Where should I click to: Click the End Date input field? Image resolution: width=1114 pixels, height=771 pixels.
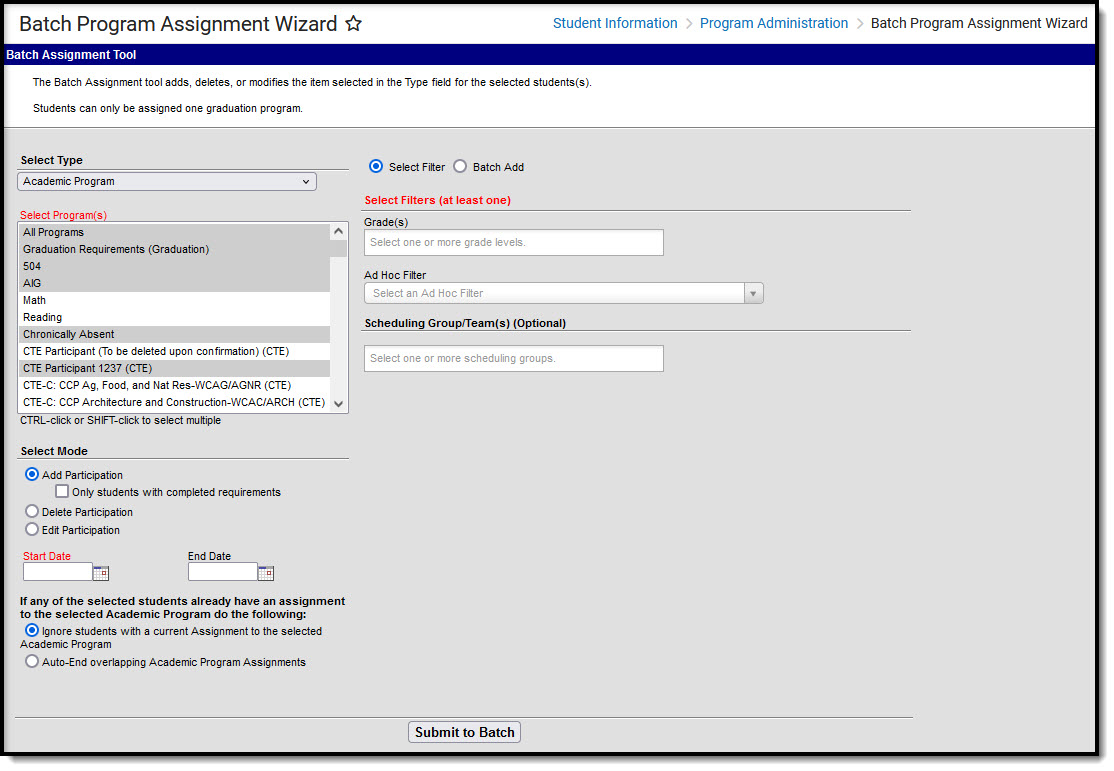(x=222, y=572)
